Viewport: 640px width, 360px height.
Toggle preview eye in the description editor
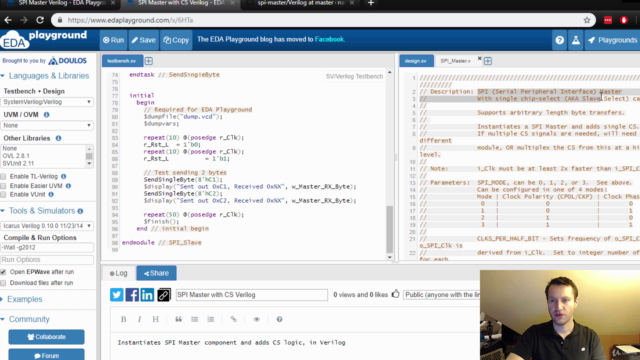click(x=256, y=319)
